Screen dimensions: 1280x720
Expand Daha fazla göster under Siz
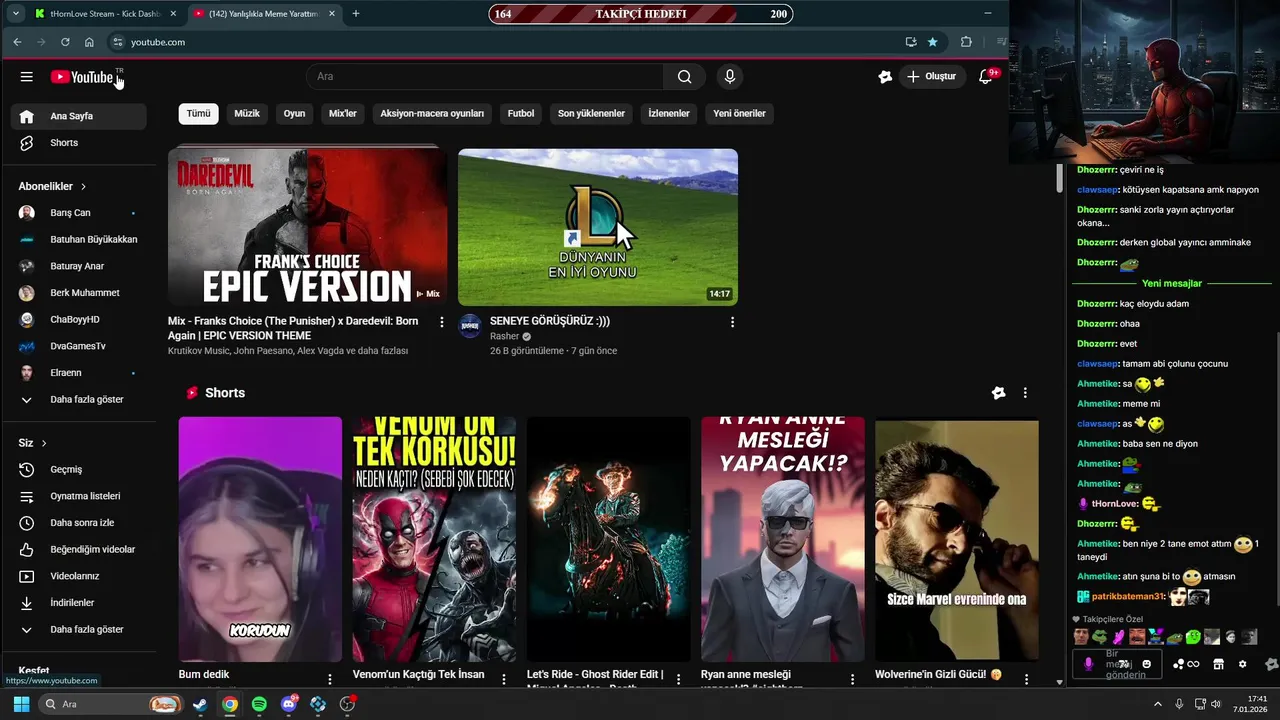coord(79,630)
